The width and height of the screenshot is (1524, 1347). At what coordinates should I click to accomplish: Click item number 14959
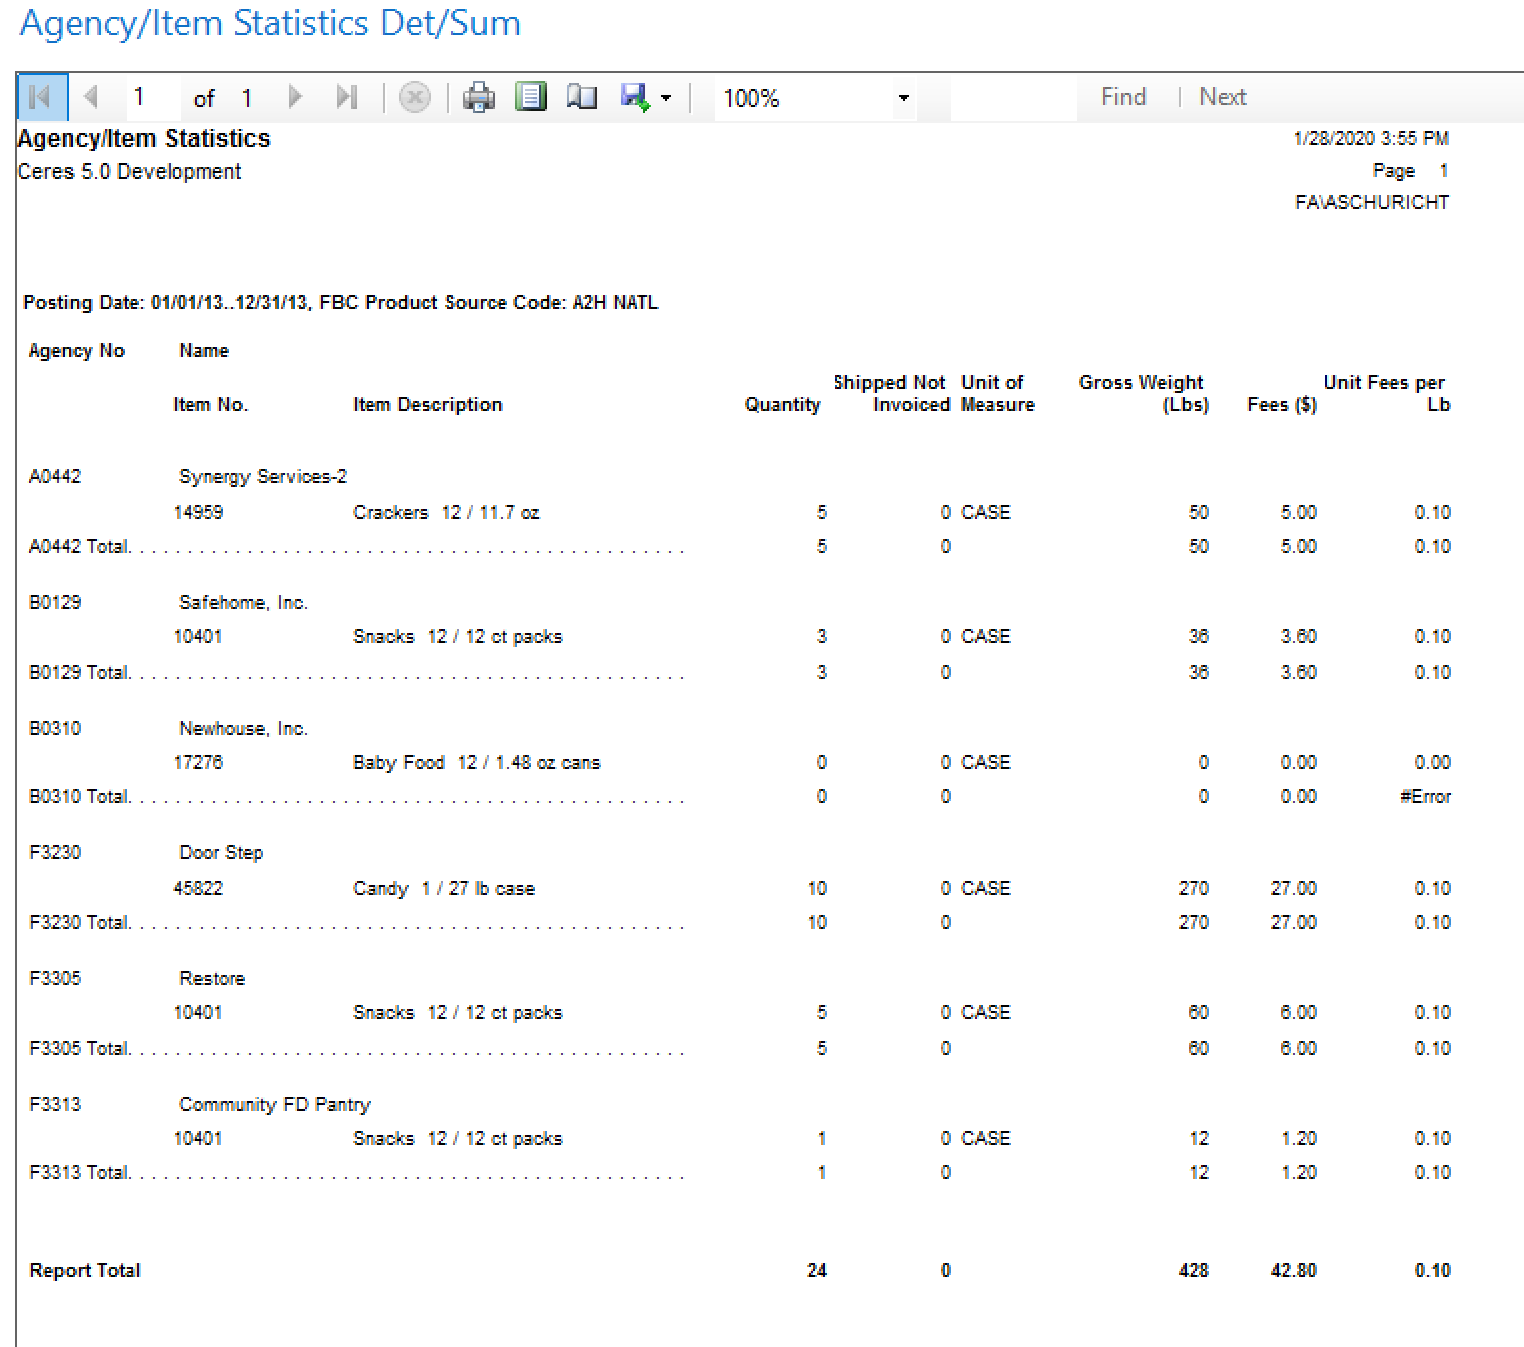point(198,513)
